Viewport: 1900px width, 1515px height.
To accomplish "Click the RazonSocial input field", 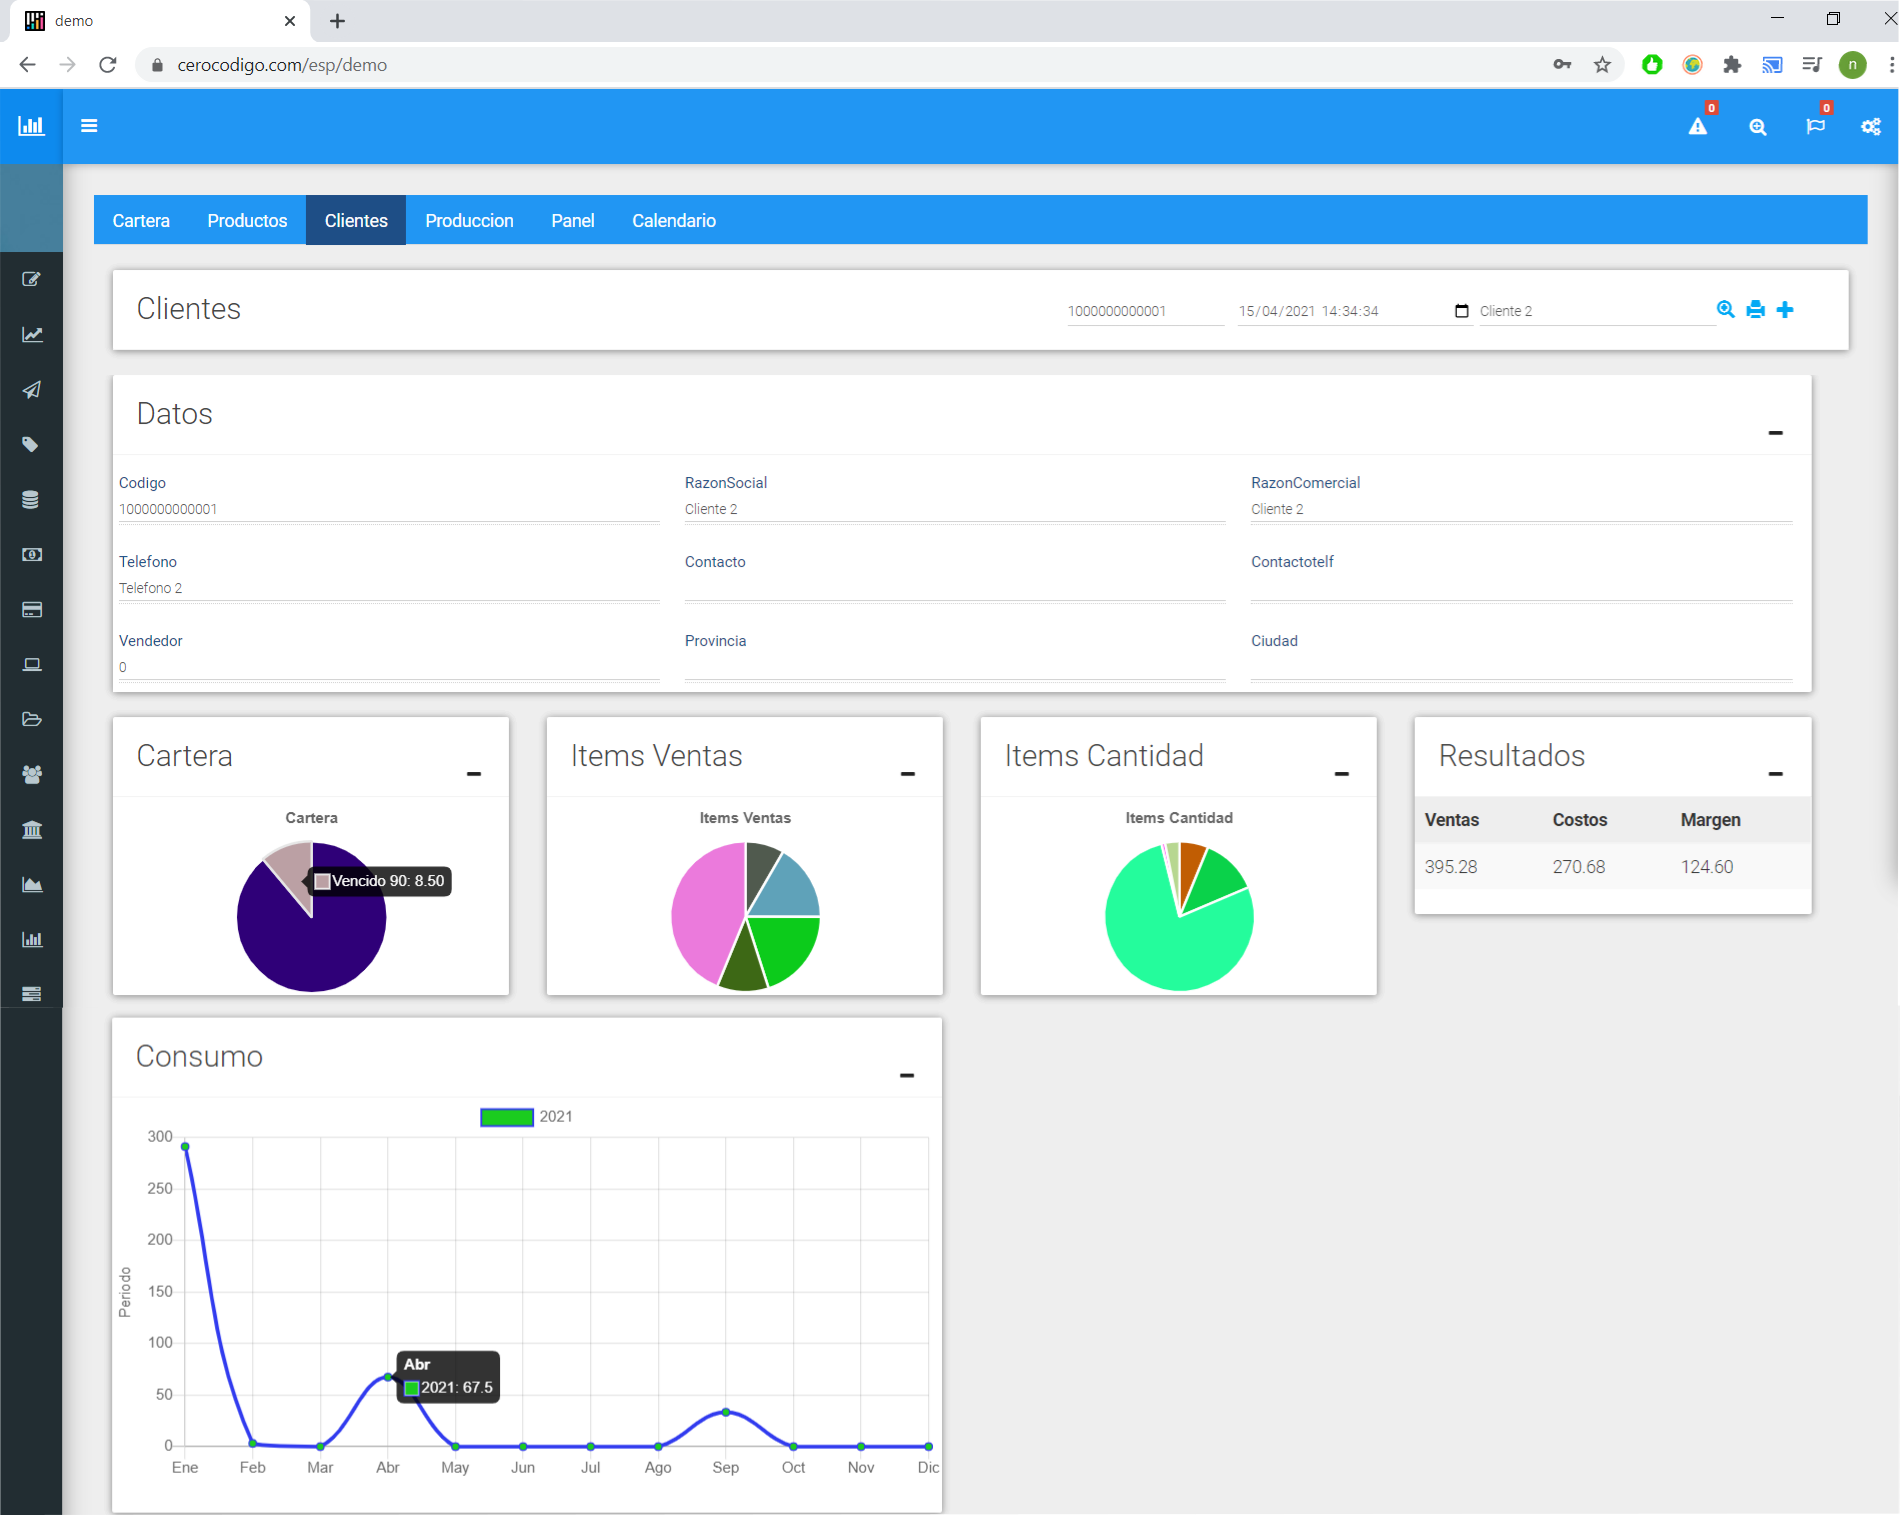I will (954, 510).
